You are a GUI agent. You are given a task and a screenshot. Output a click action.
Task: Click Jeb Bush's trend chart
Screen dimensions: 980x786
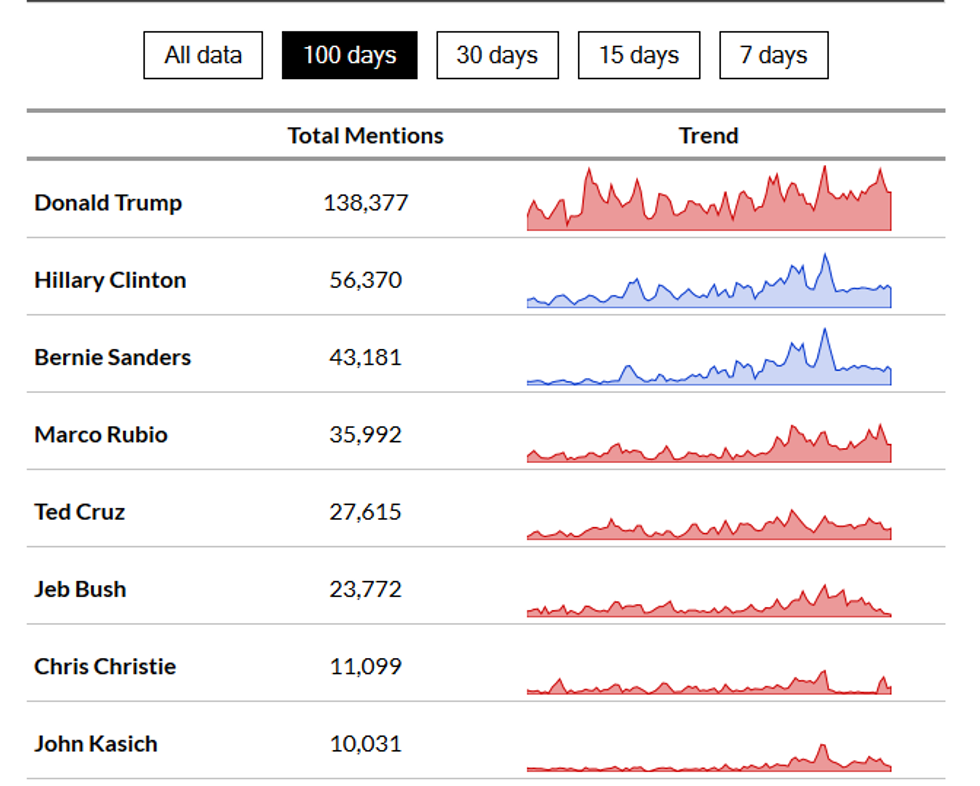click(708, 604)
